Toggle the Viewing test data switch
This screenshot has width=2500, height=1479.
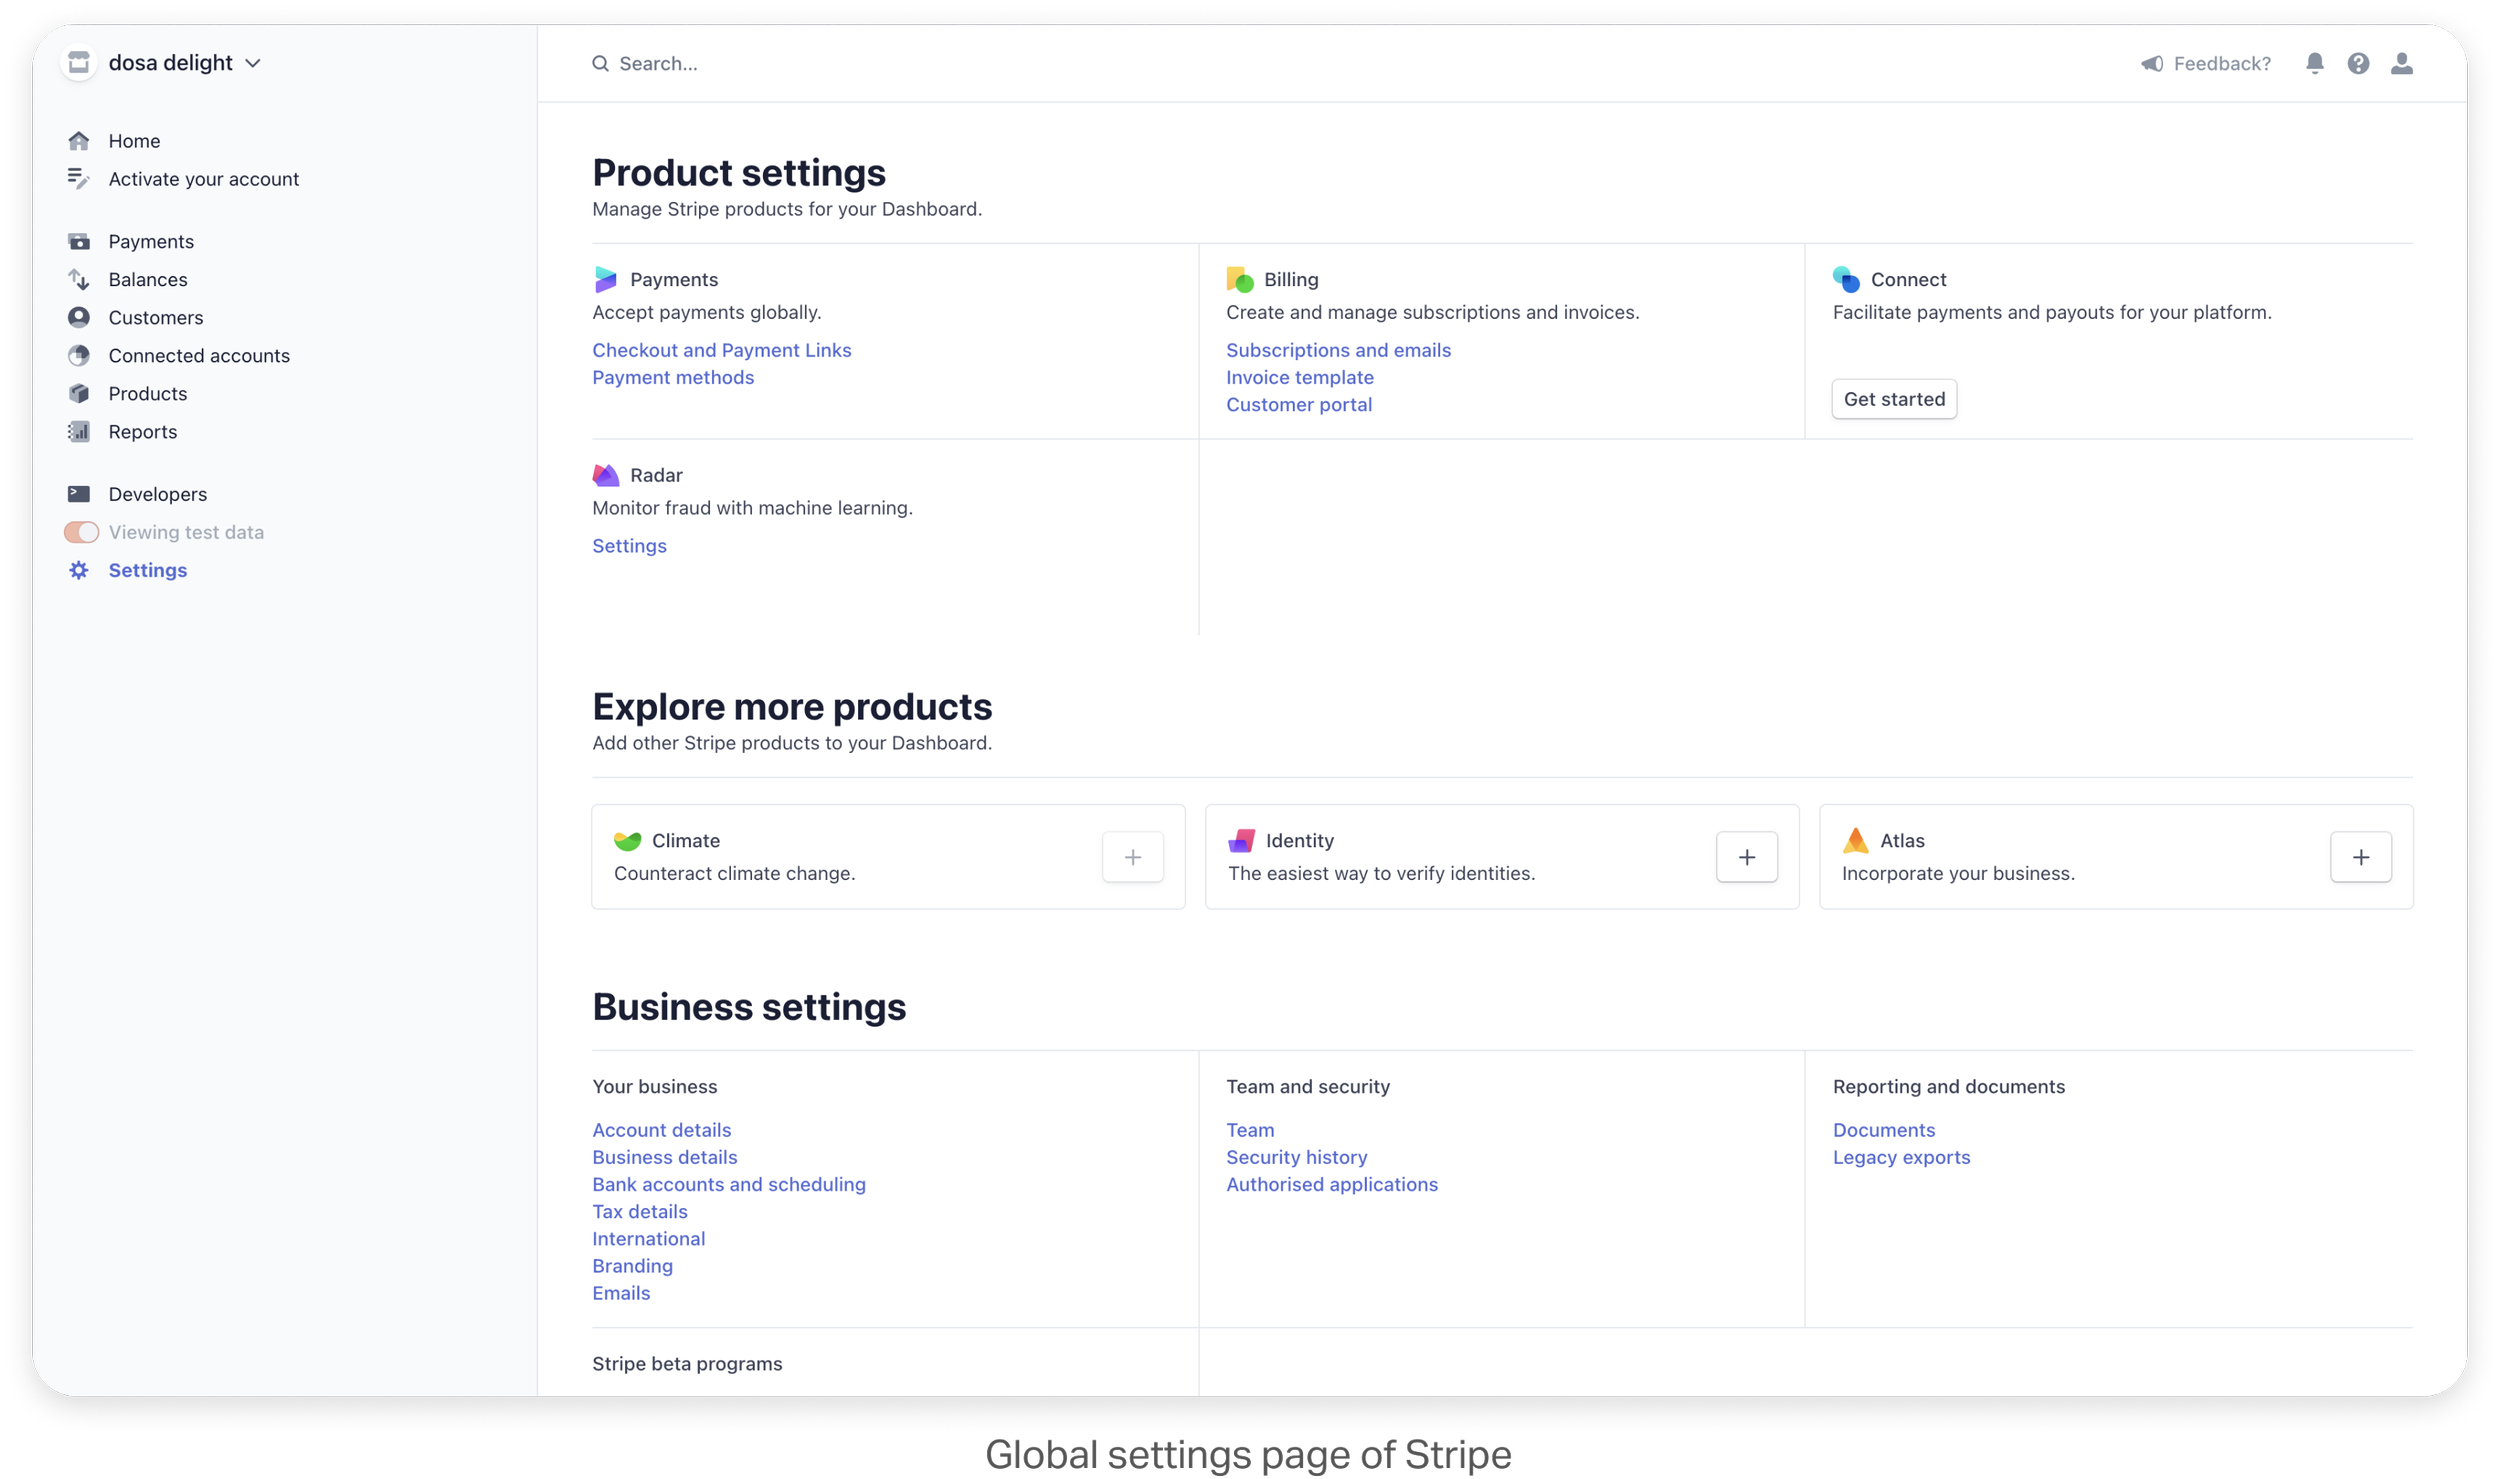[82, 532]
